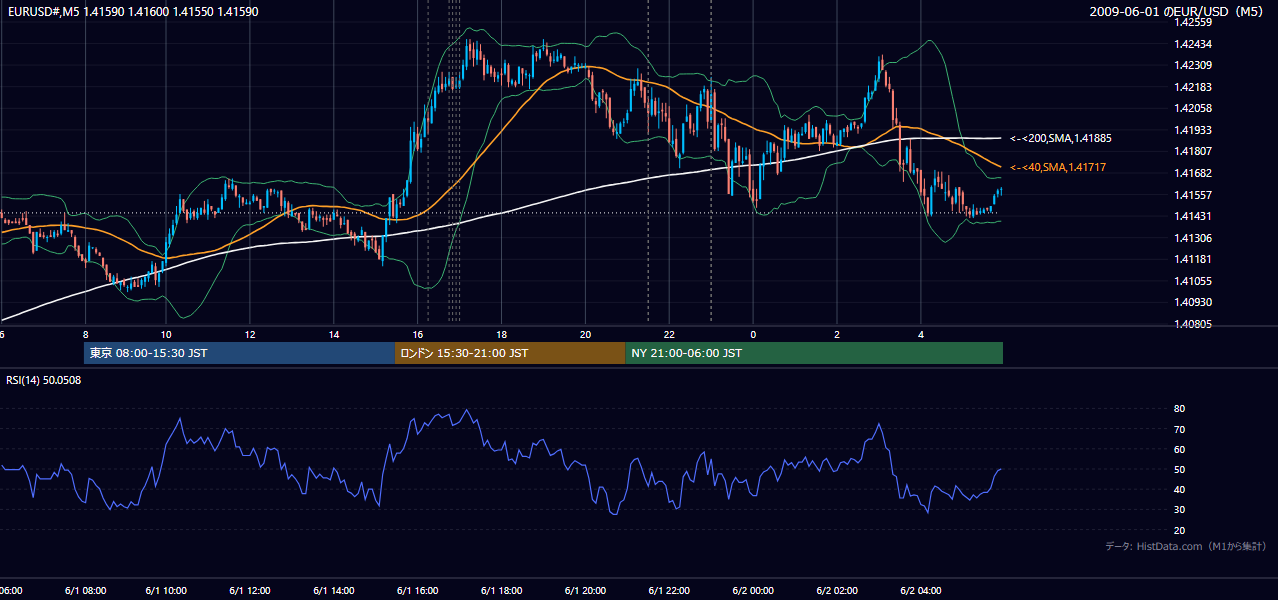
Task: Select the NY 21:00-06:00 JST session bar
Action: (814, 353)
